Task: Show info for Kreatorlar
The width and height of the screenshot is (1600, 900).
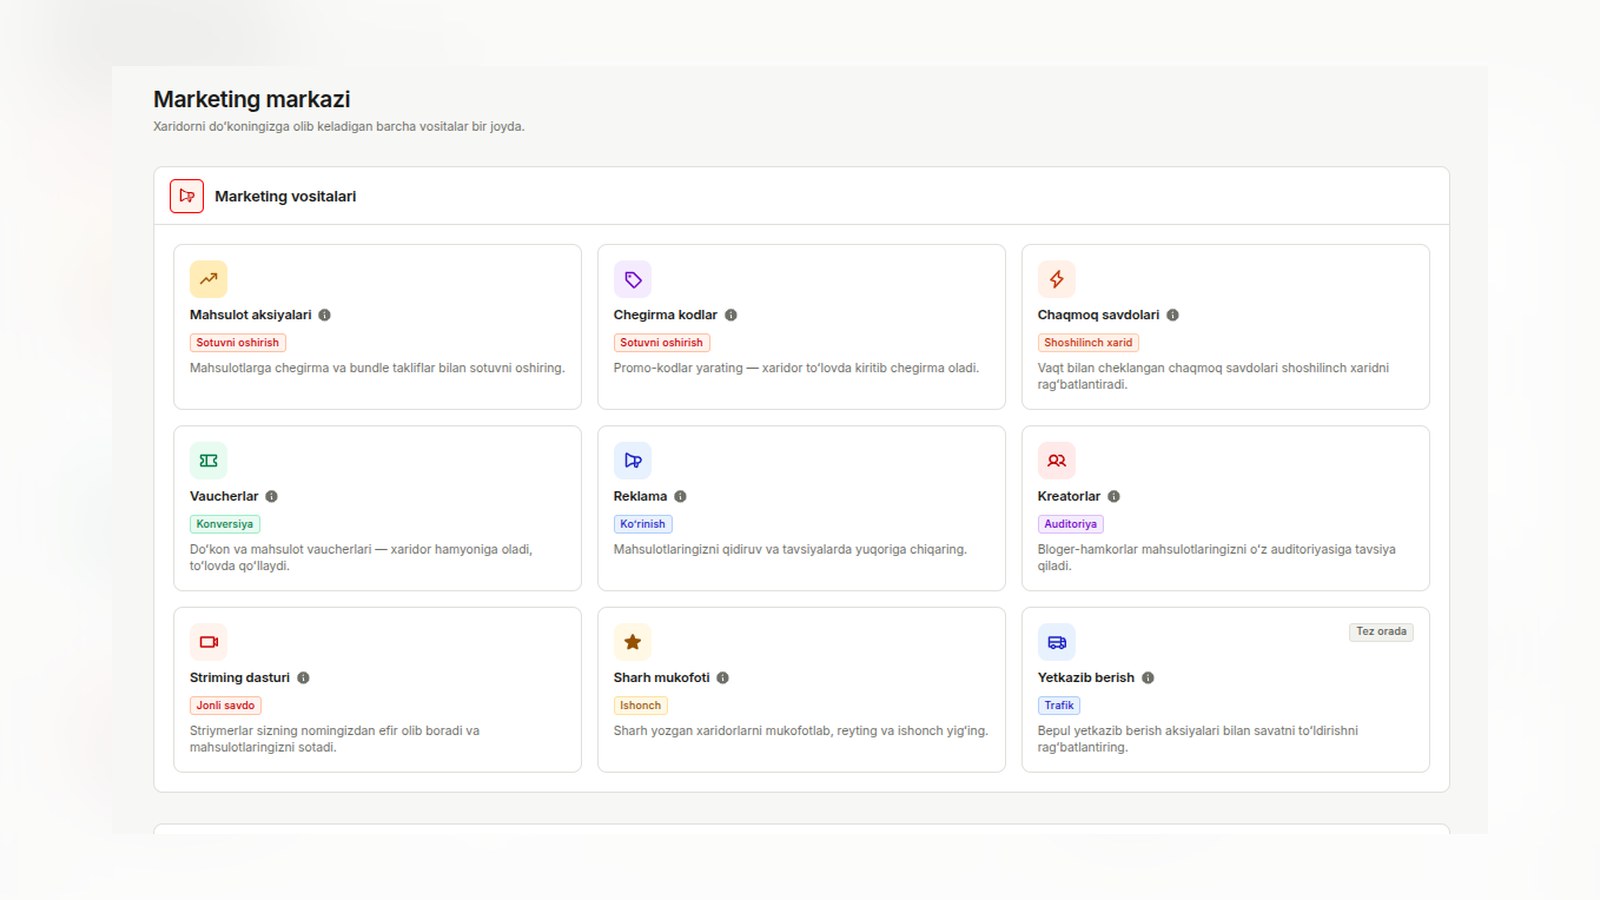Action: [1114, 496]
